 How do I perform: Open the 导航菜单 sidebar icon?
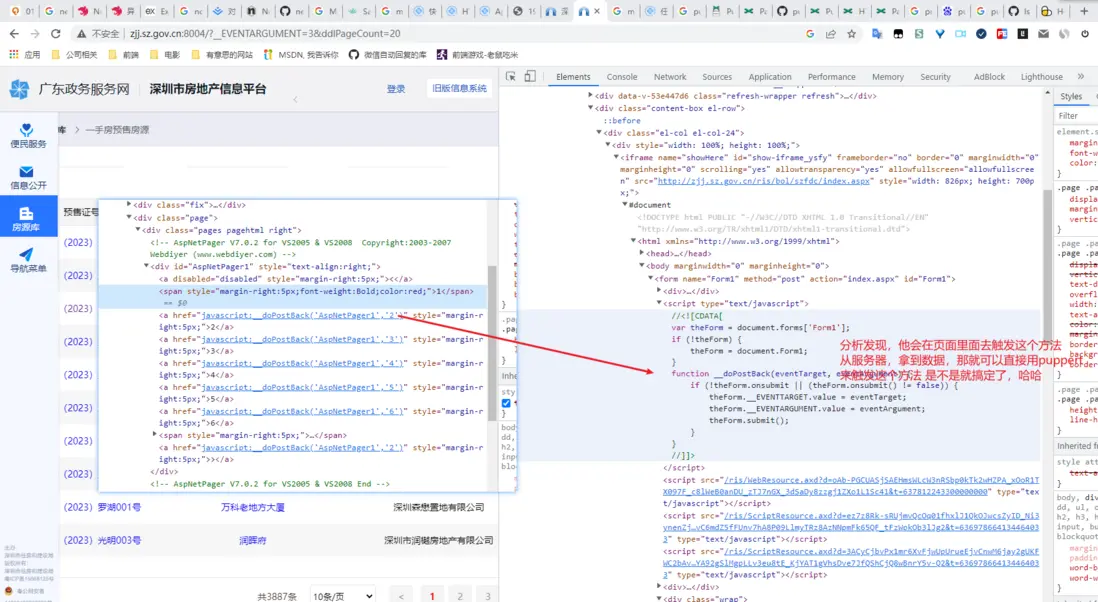click(x=28, y=260)
